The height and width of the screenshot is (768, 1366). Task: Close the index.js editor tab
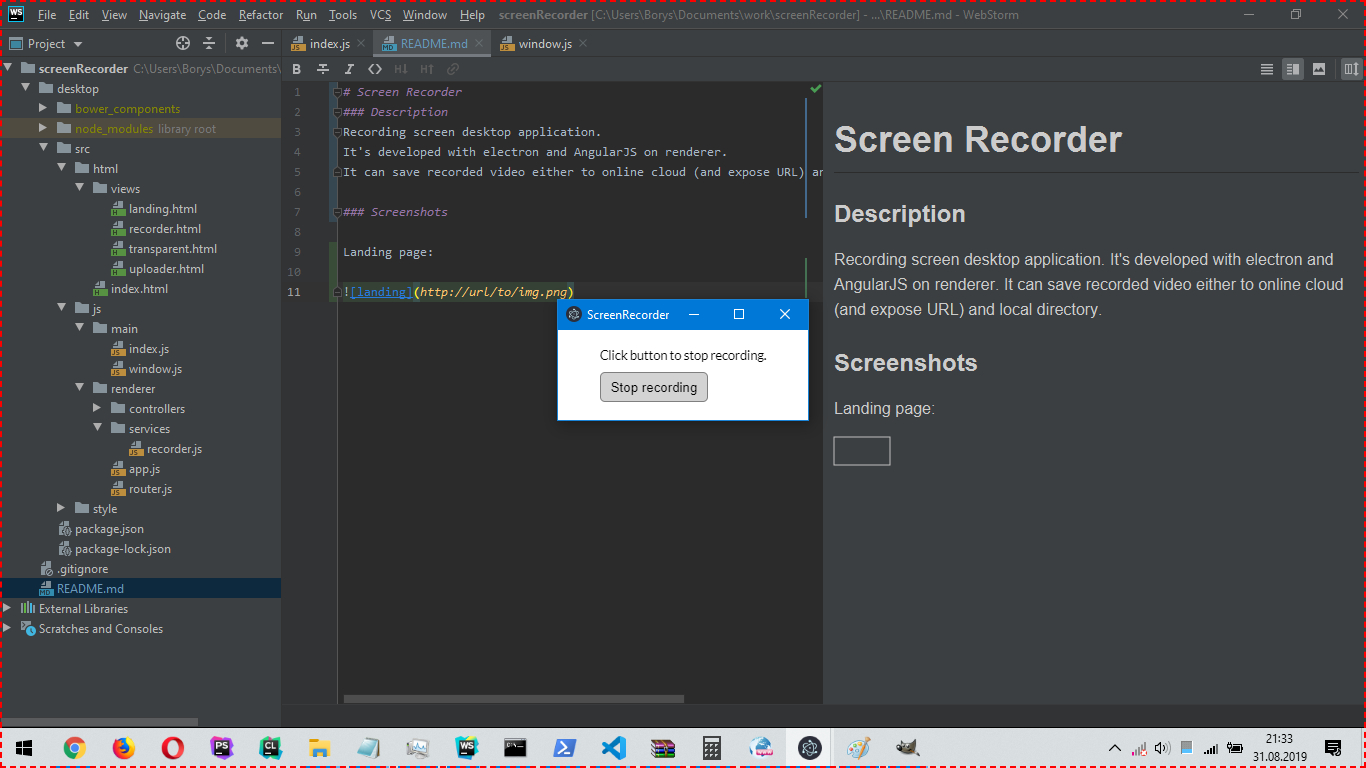point(361,43)
